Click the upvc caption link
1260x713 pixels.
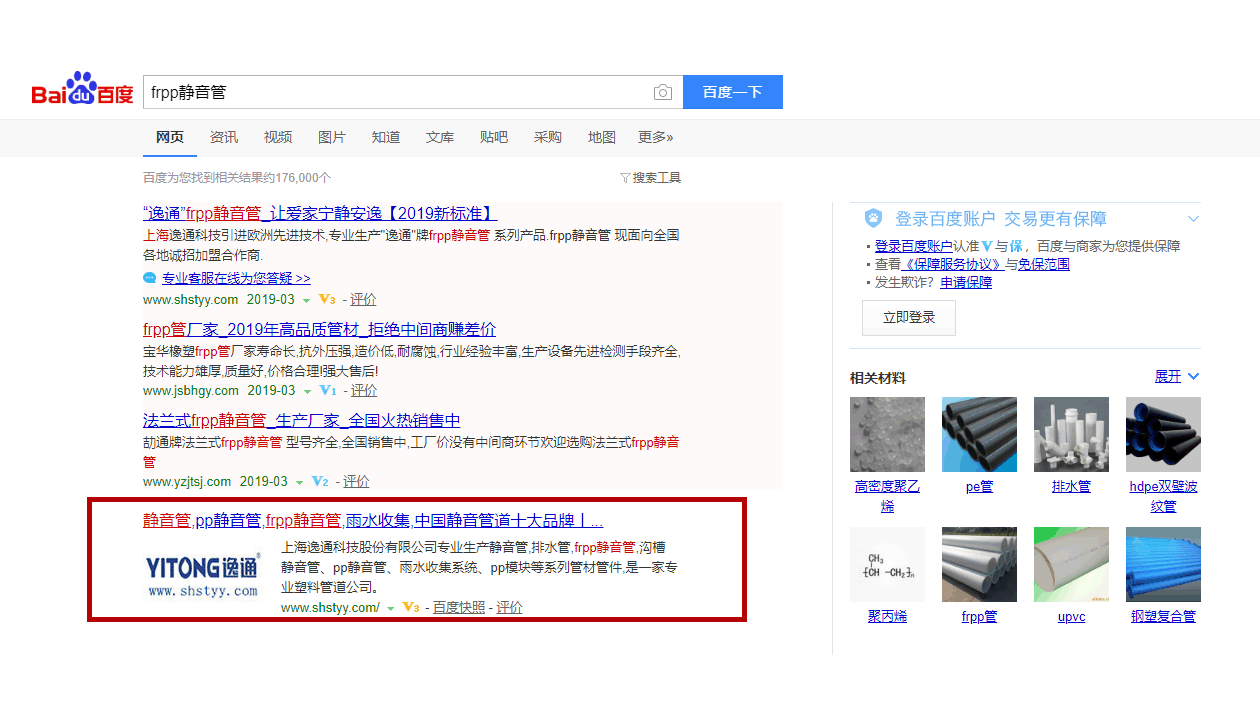coord(1071,617)
